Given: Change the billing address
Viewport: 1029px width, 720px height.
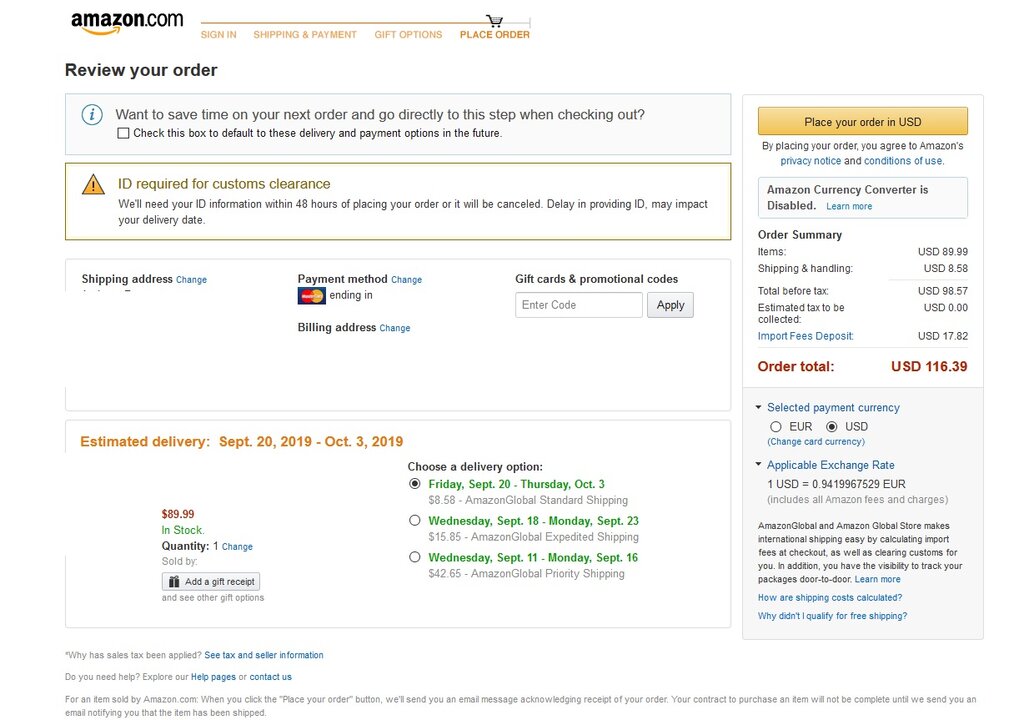Looking at the screenshot, I should coord(394,328).
